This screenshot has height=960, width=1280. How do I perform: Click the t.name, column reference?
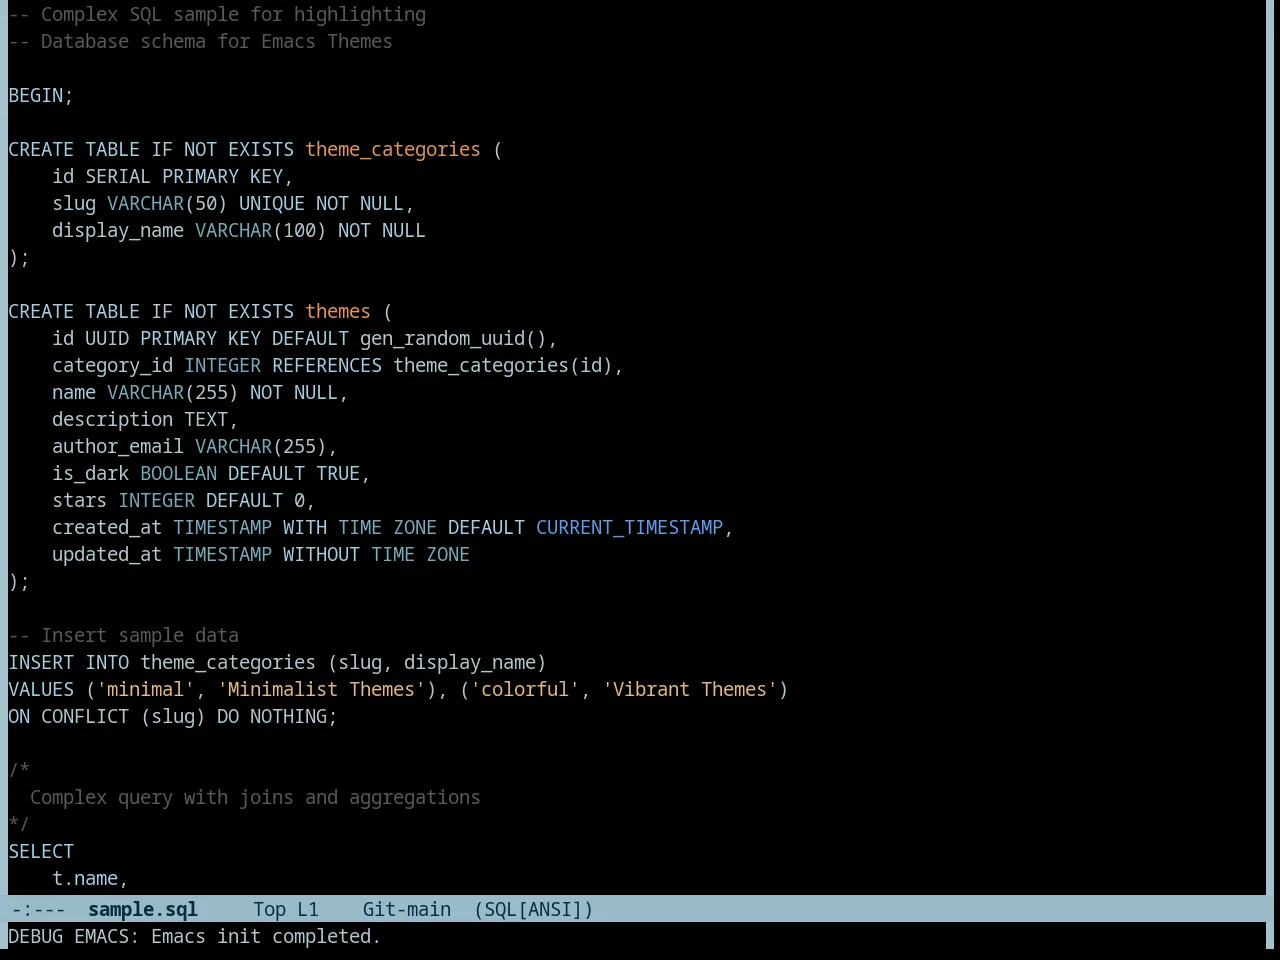click(x=90, y=878)
